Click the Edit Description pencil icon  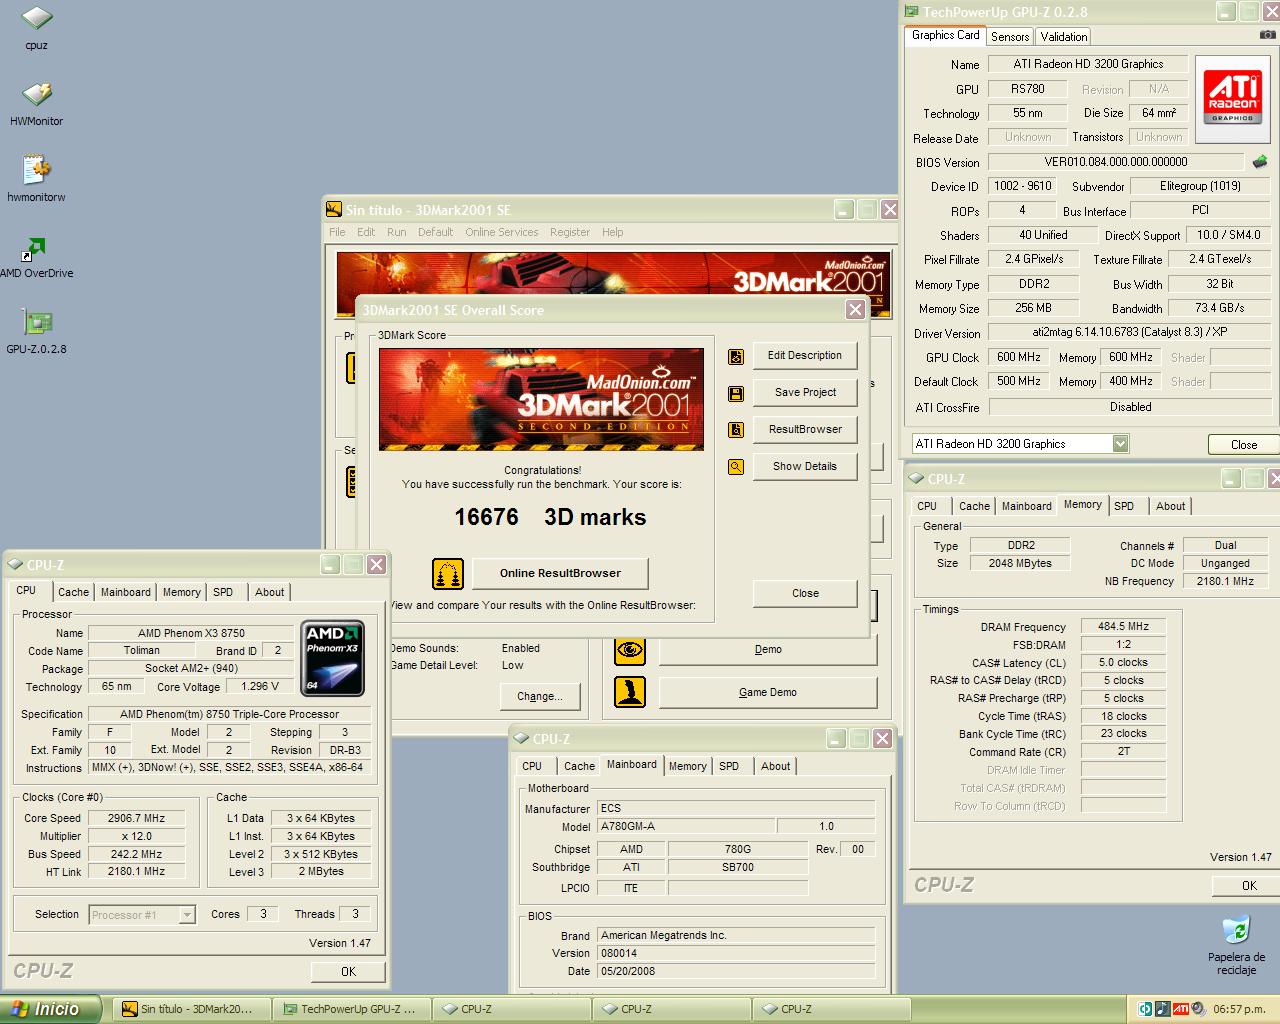tap(736, 356)
